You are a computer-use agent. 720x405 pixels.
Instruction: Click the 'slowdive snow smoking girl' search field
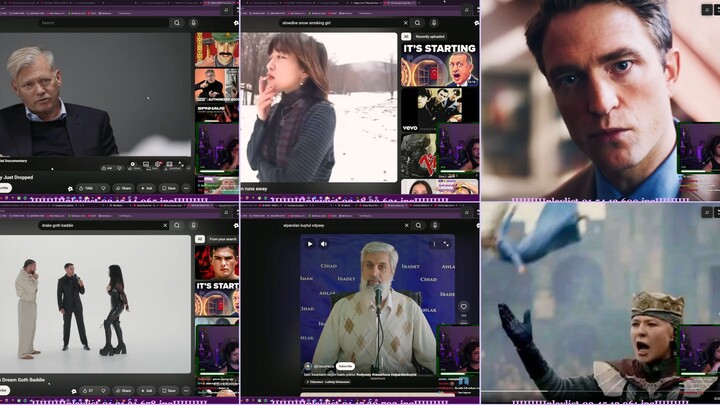pos(339,22)
